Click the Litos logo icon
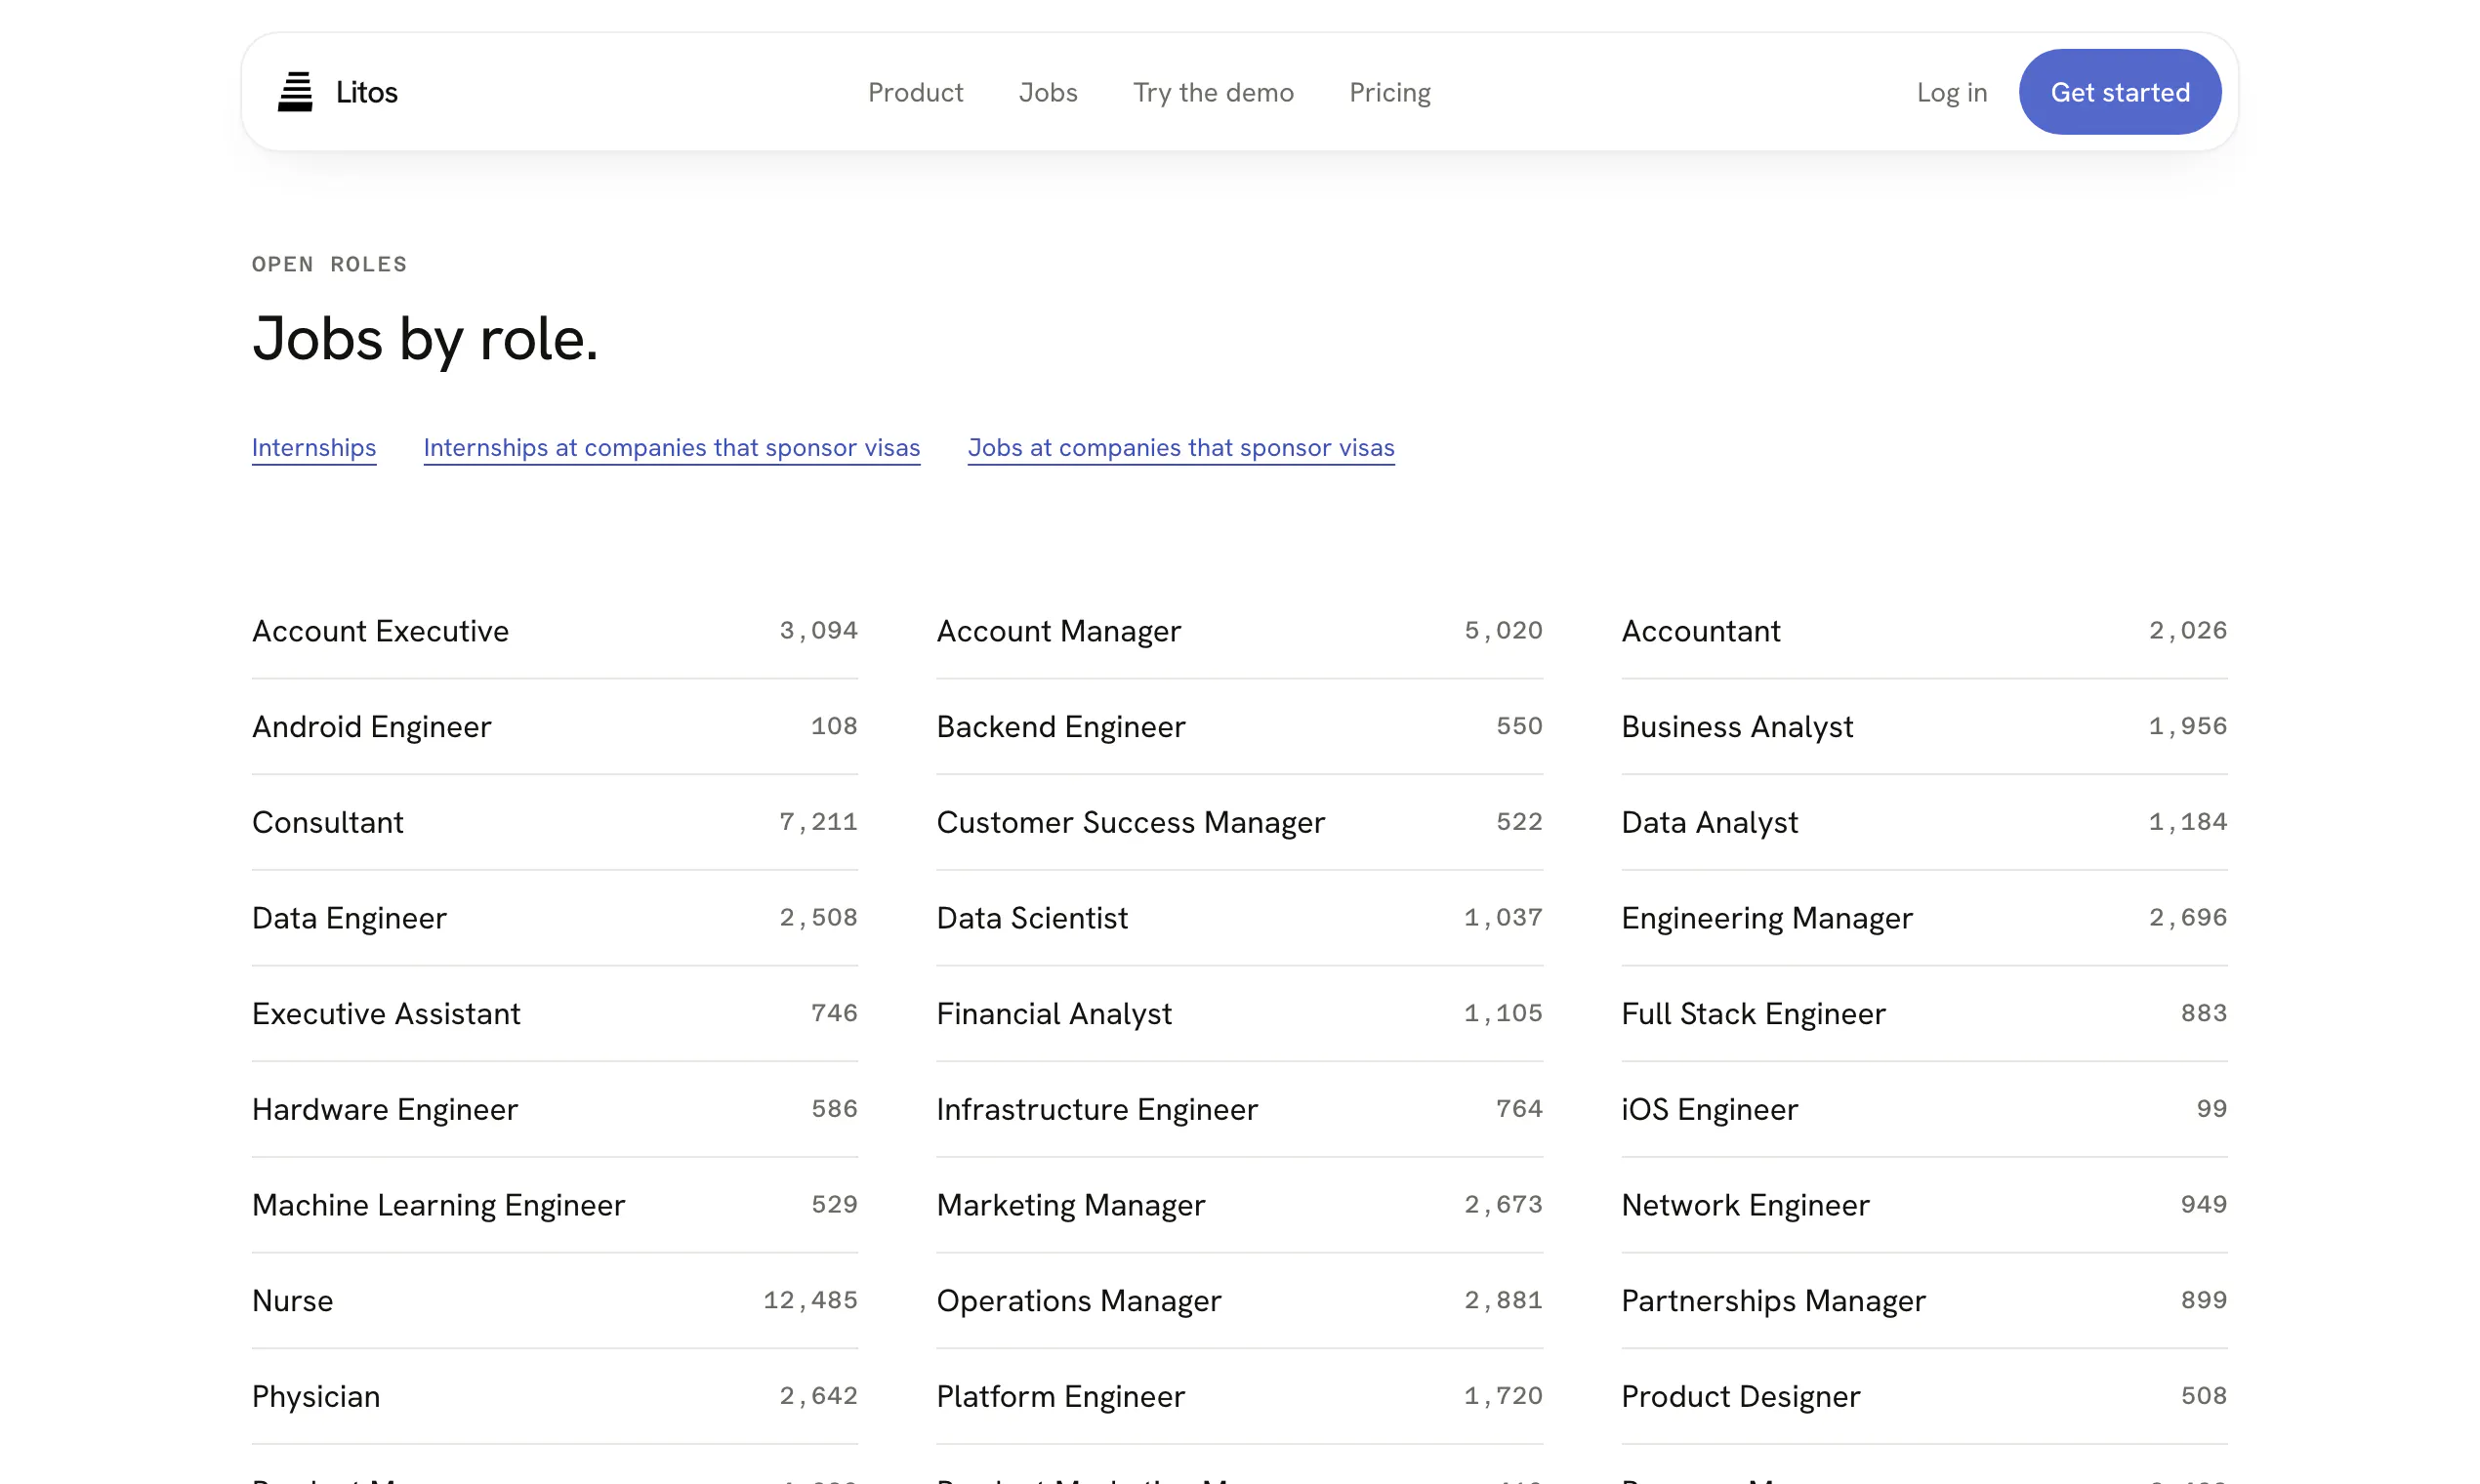The height and width of the screenshot is (1484, 2480). coord(295,92)
